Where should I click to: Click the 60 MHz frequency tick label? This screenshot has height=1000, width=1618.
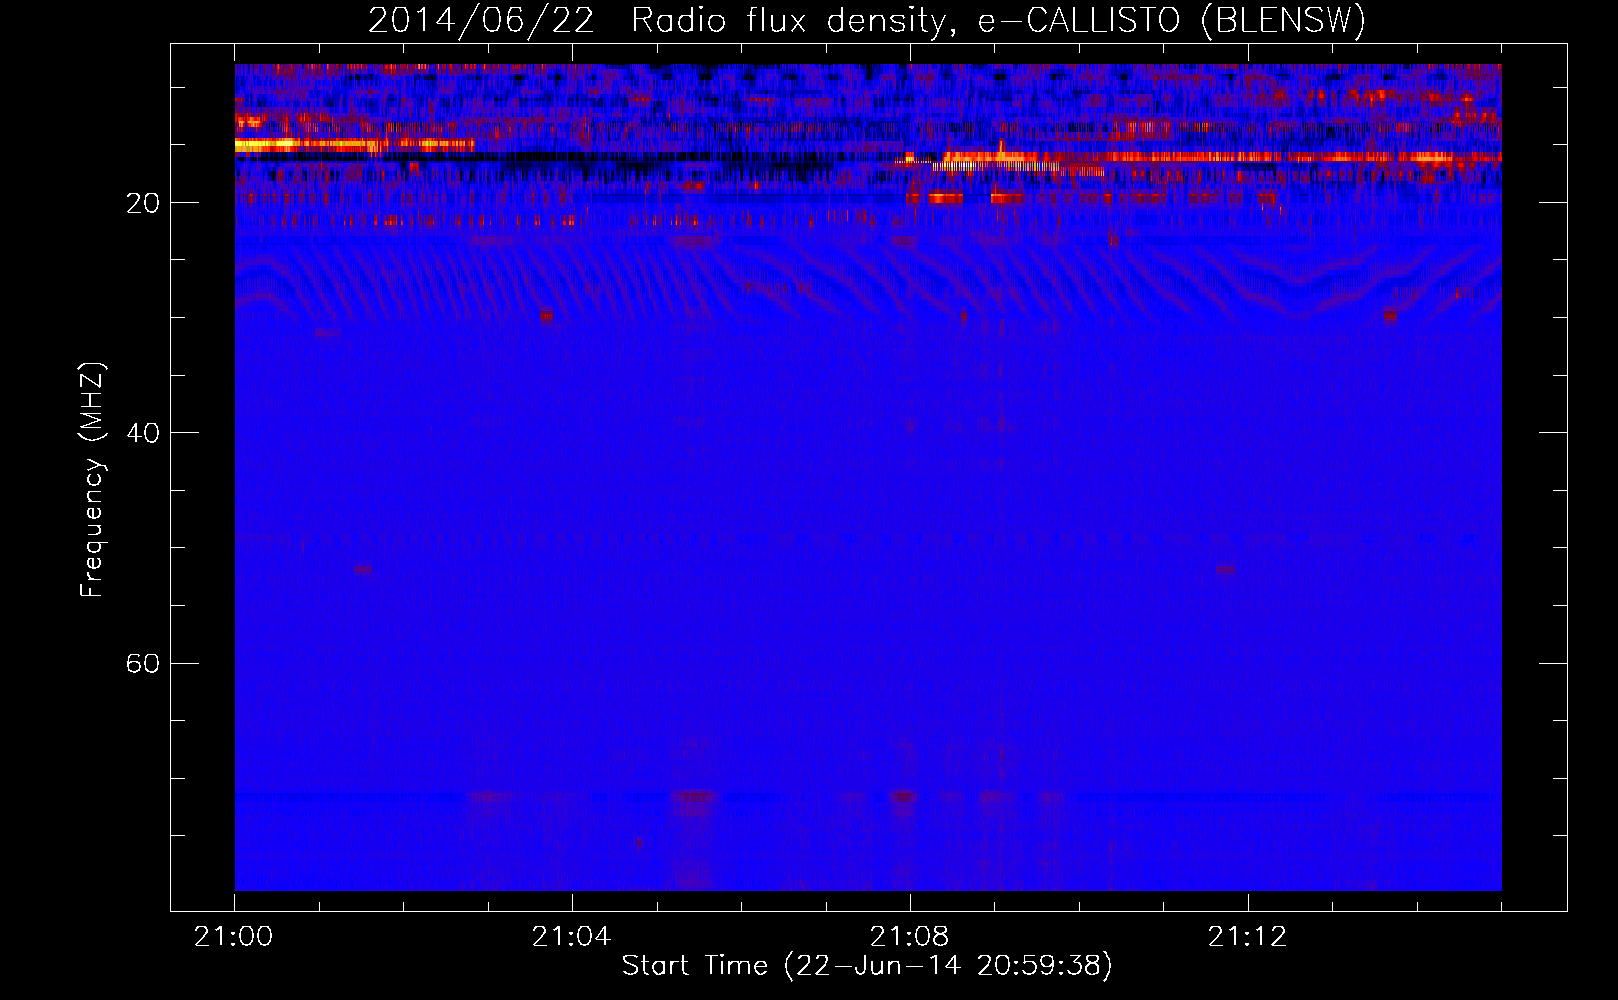[x=143, y=663]
